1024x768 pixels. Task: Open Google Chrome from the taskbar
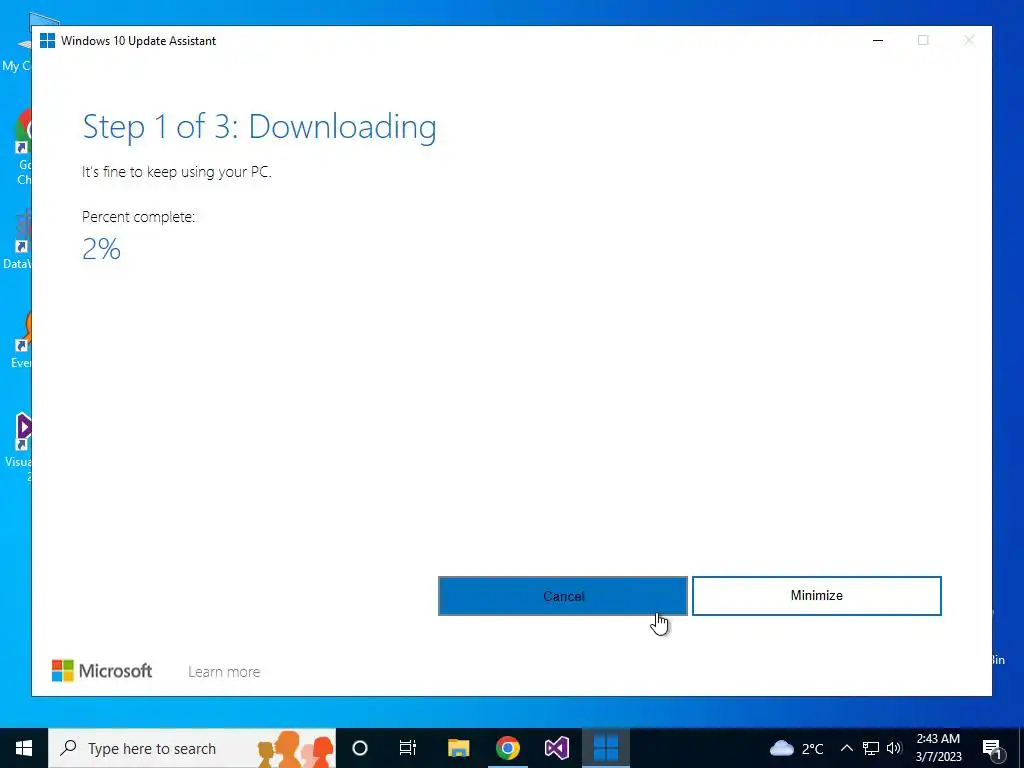(507, 748)
